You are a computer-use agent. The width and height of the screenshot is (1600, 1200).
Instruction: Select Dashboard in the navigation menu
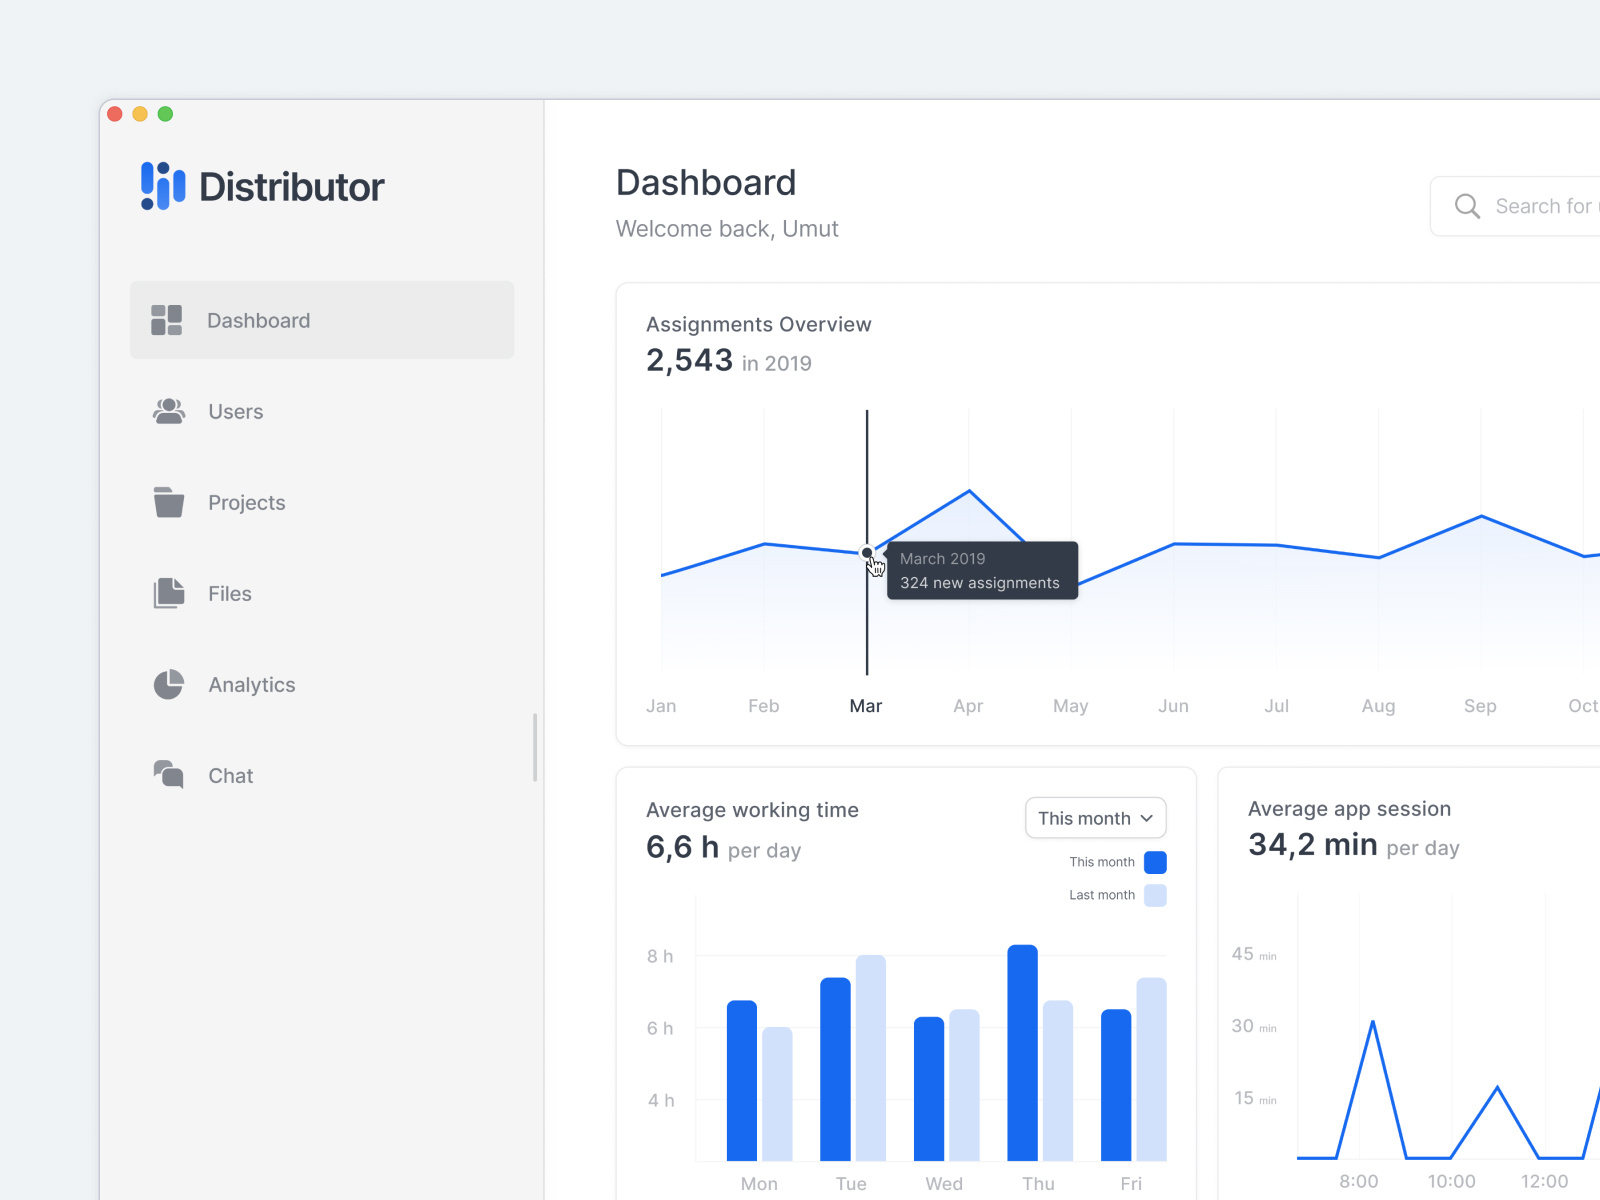click(x=258, y=320)
